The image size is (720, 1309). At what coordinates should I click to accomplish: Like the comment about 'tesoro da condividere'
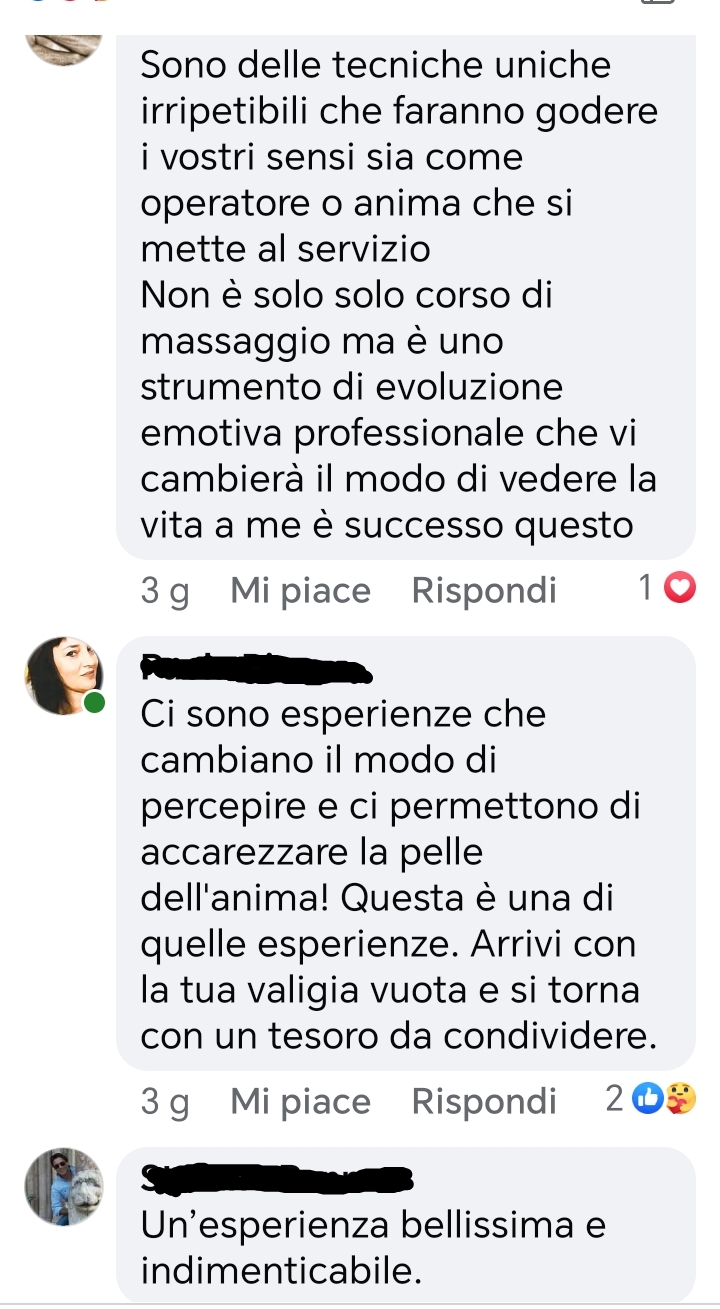pos(300,1101)
